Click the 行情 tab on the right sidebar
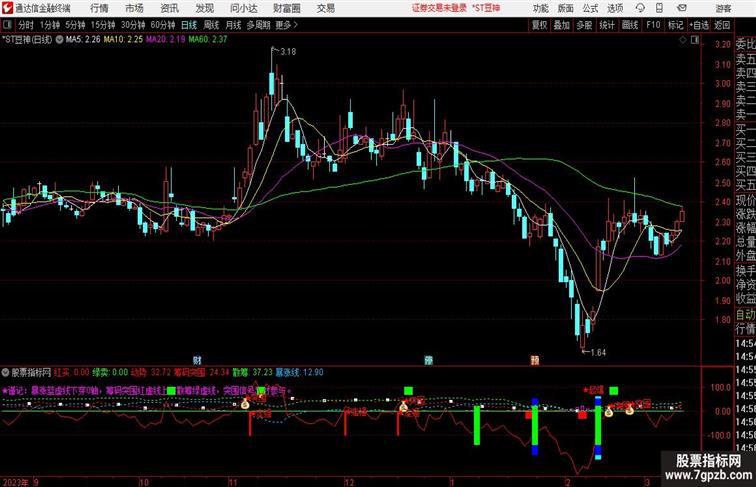This screenshot has width=756, height=487. [745, 329]
